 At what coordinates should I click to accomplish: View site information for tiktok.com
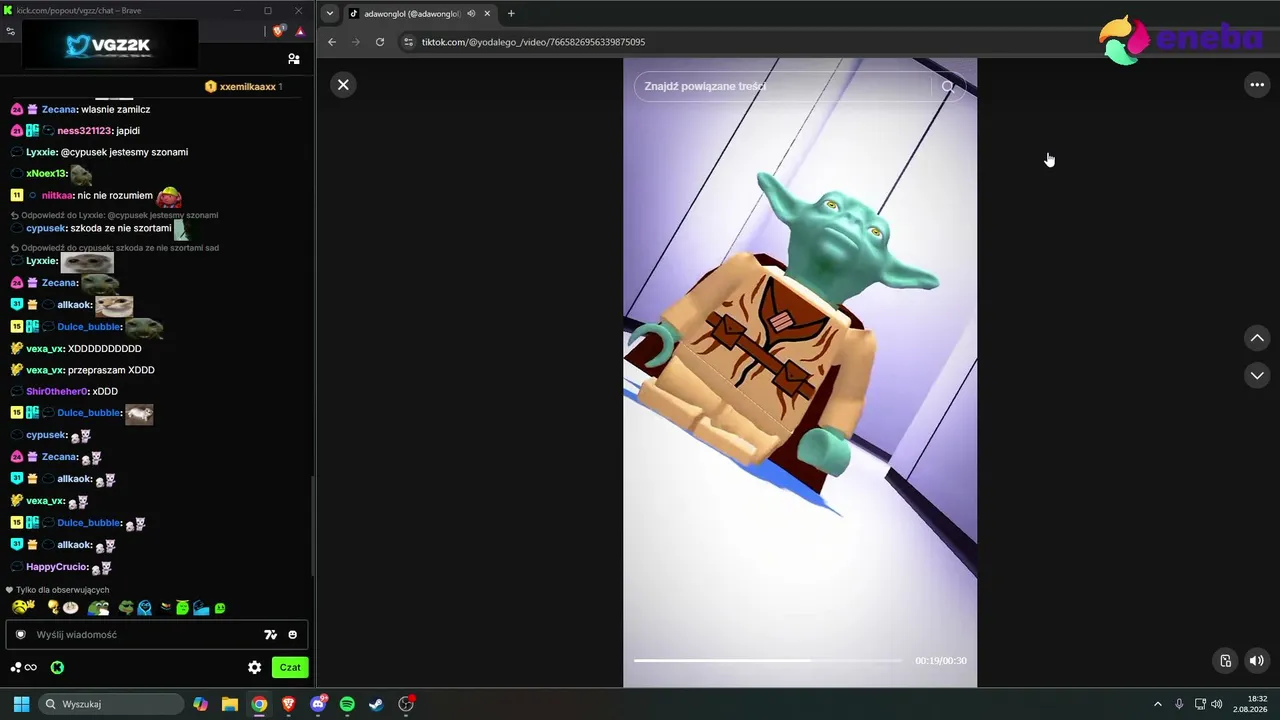pyautogui.click(x=407, y=42)
